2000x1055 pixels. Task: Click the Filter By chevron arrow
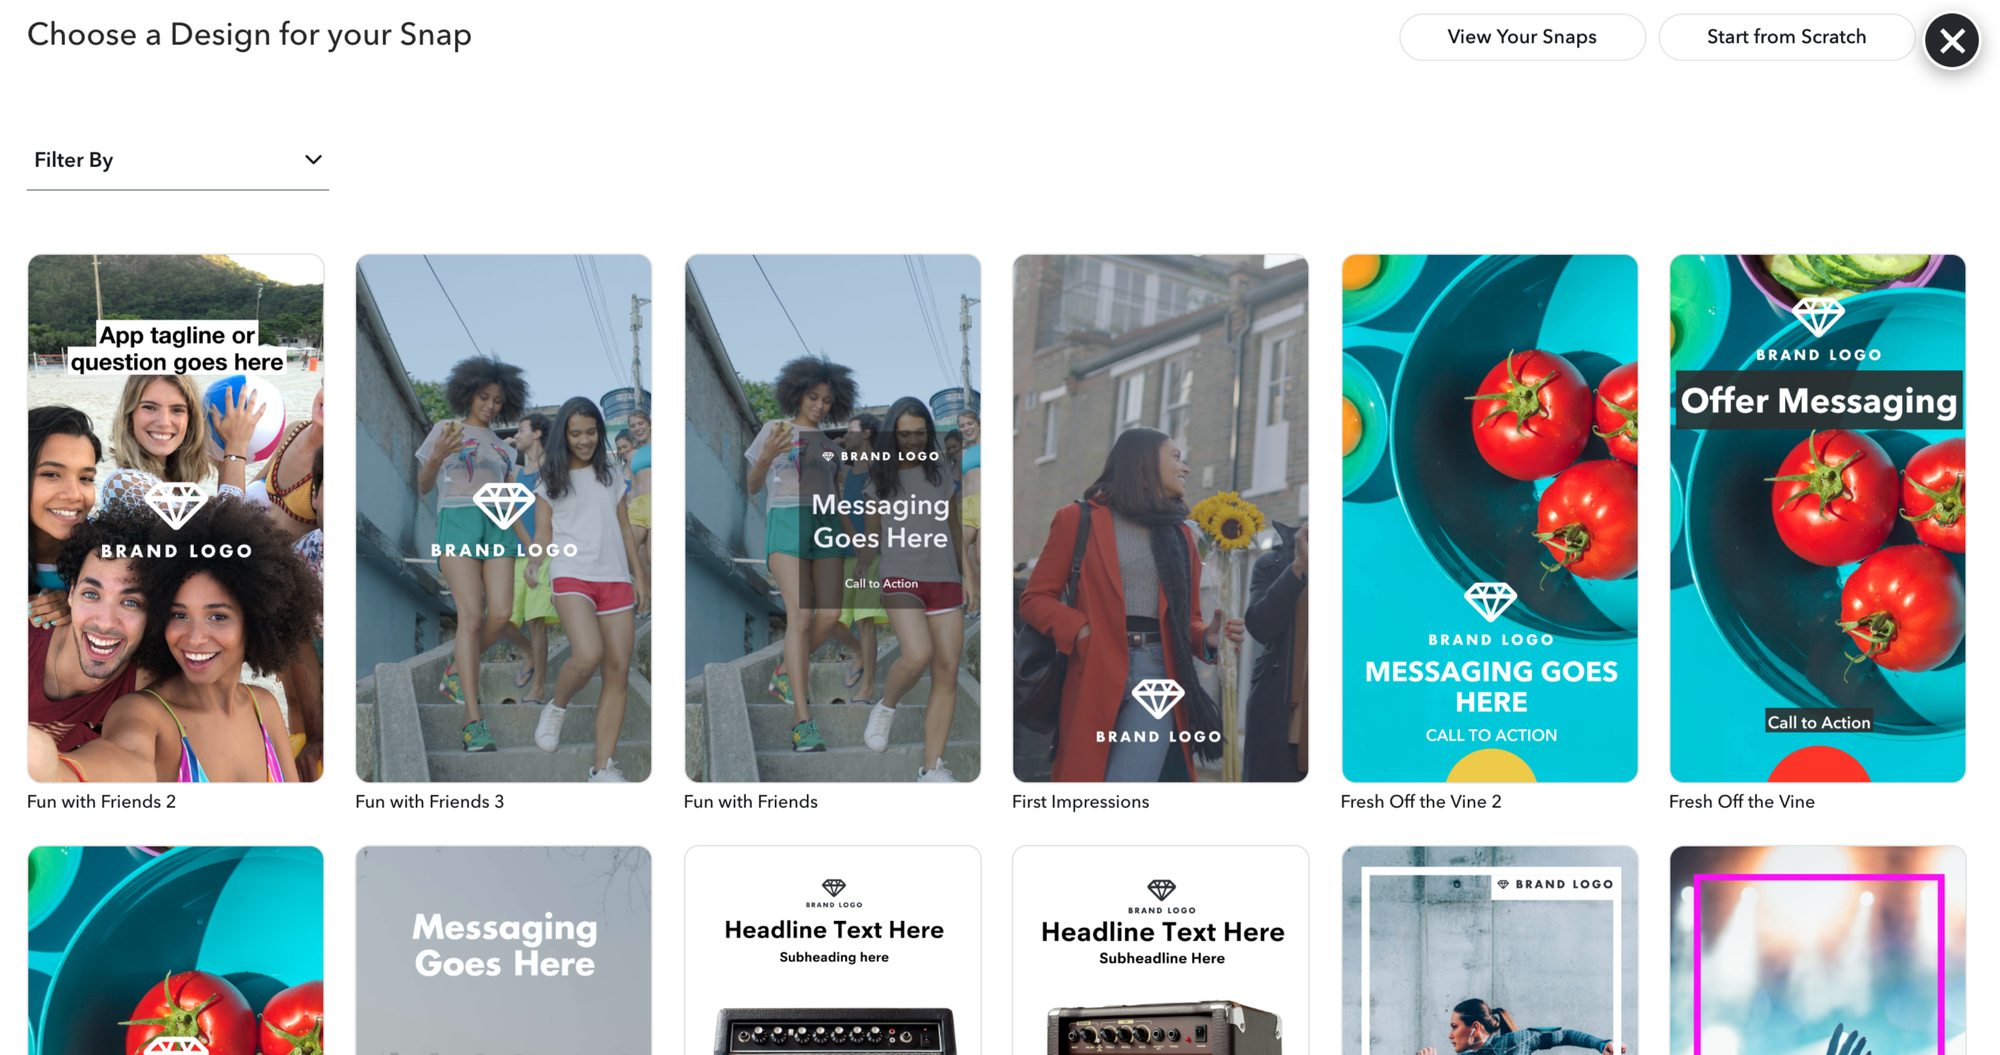point(313,160)
